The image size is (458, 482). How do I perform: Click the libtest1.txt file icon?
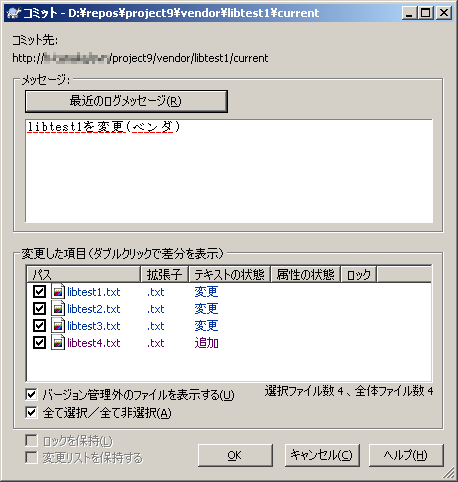pyautogui.click(x=58, y=292)
